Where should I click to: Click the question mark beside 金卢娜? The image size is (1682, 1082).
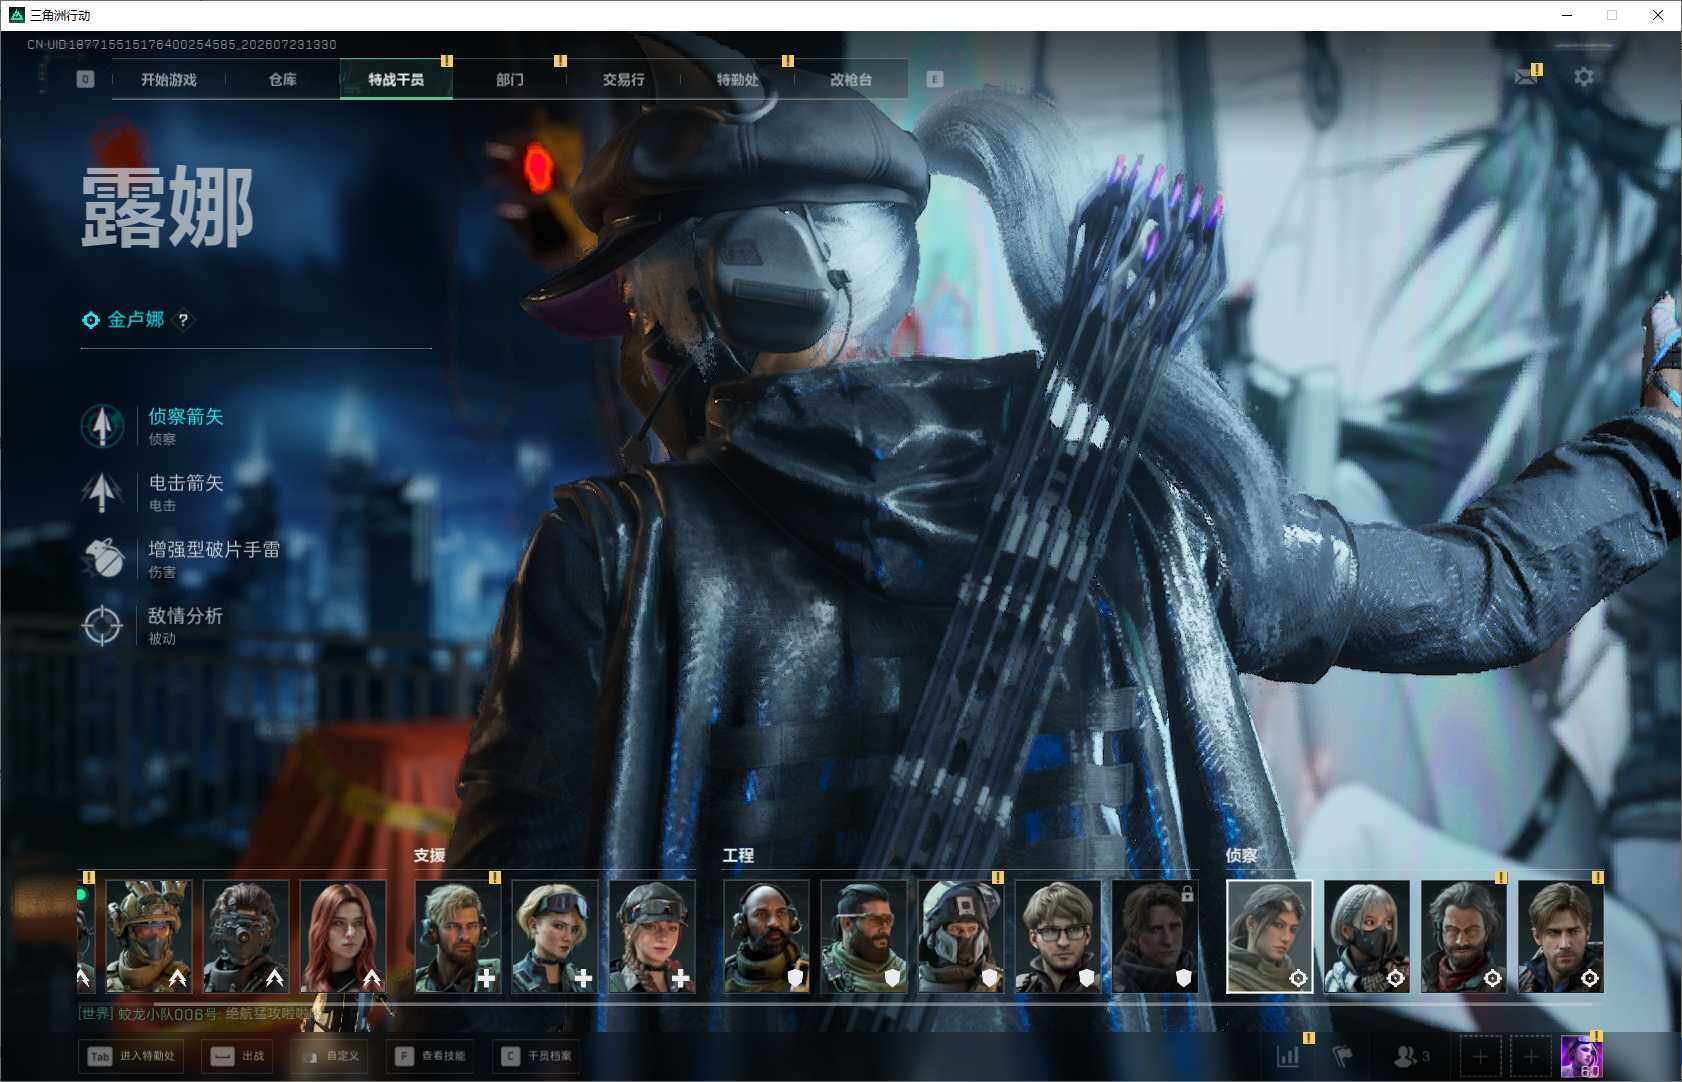183,320
